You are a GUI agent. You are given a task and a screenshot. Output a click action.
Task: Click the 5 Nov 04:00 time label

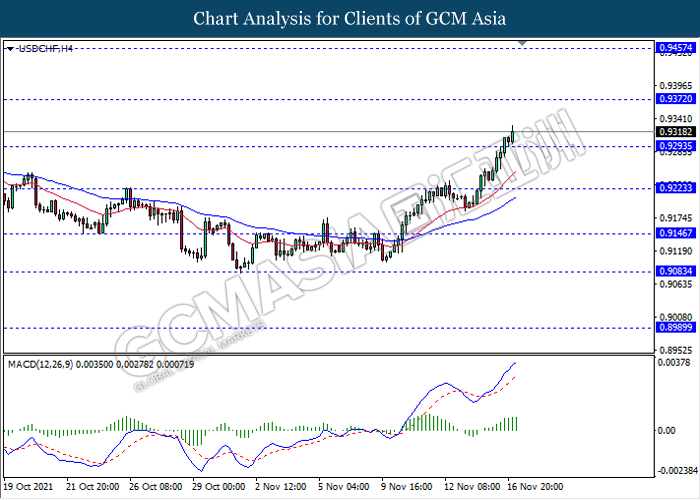click(x=344, y=487)
